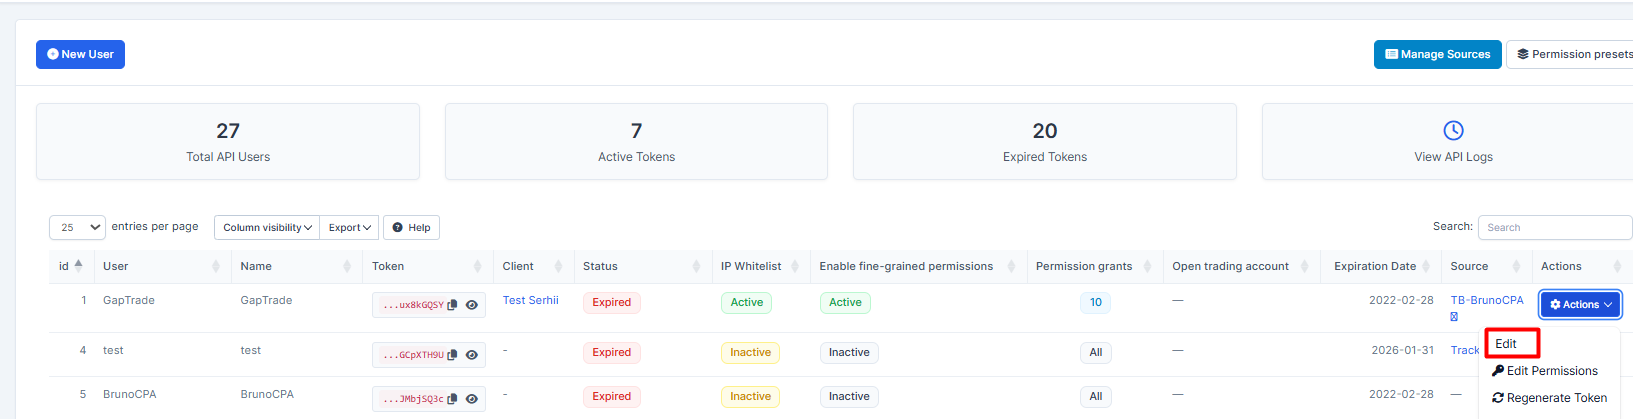Sort the table by the Expiration Date arrows

click(x=1426, y=266)
